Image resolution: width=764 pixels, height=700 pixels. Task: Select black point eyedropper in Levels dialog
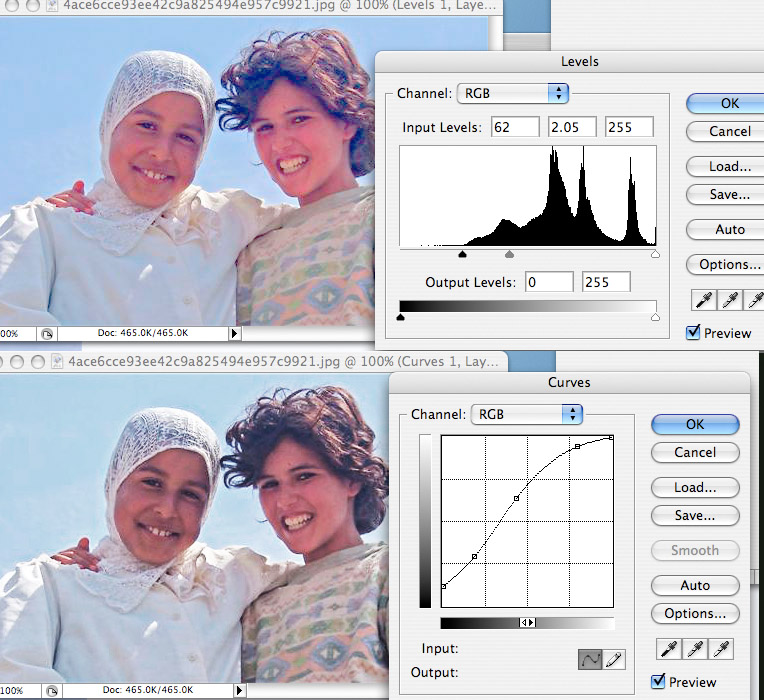pos(705,300)
